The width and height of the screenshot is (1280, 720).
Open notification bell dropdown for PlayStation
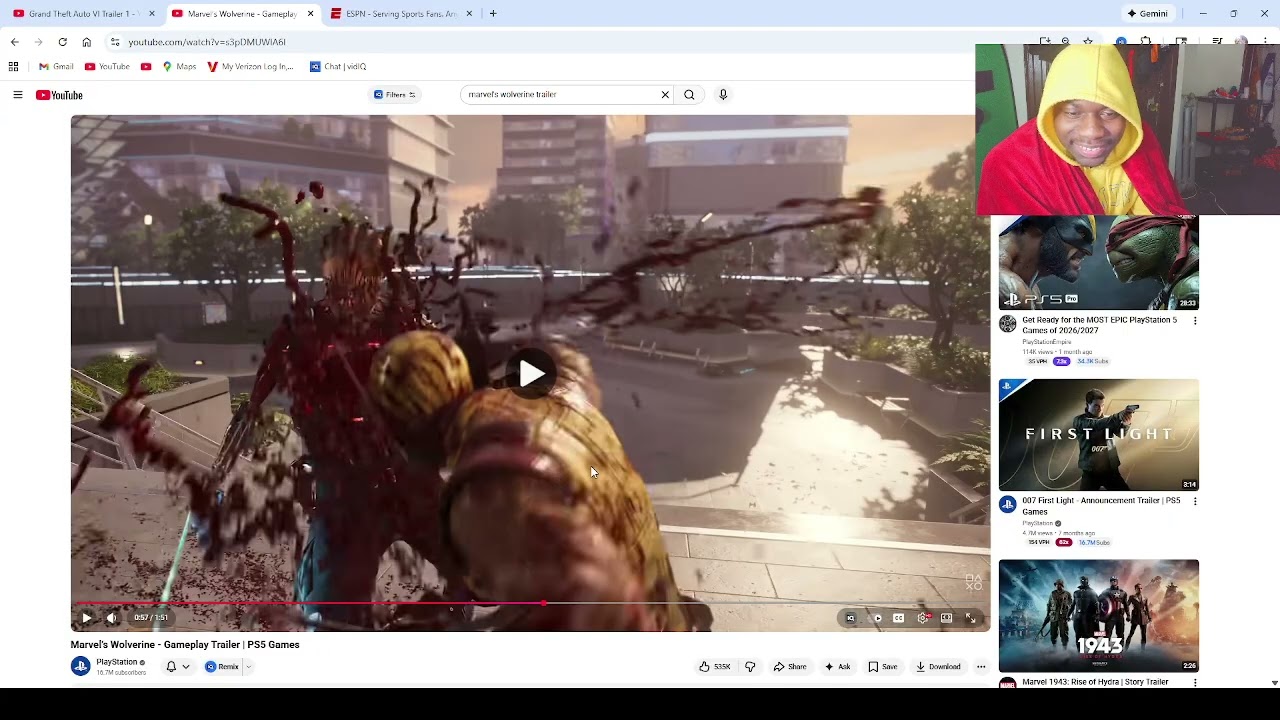(177, 667)
